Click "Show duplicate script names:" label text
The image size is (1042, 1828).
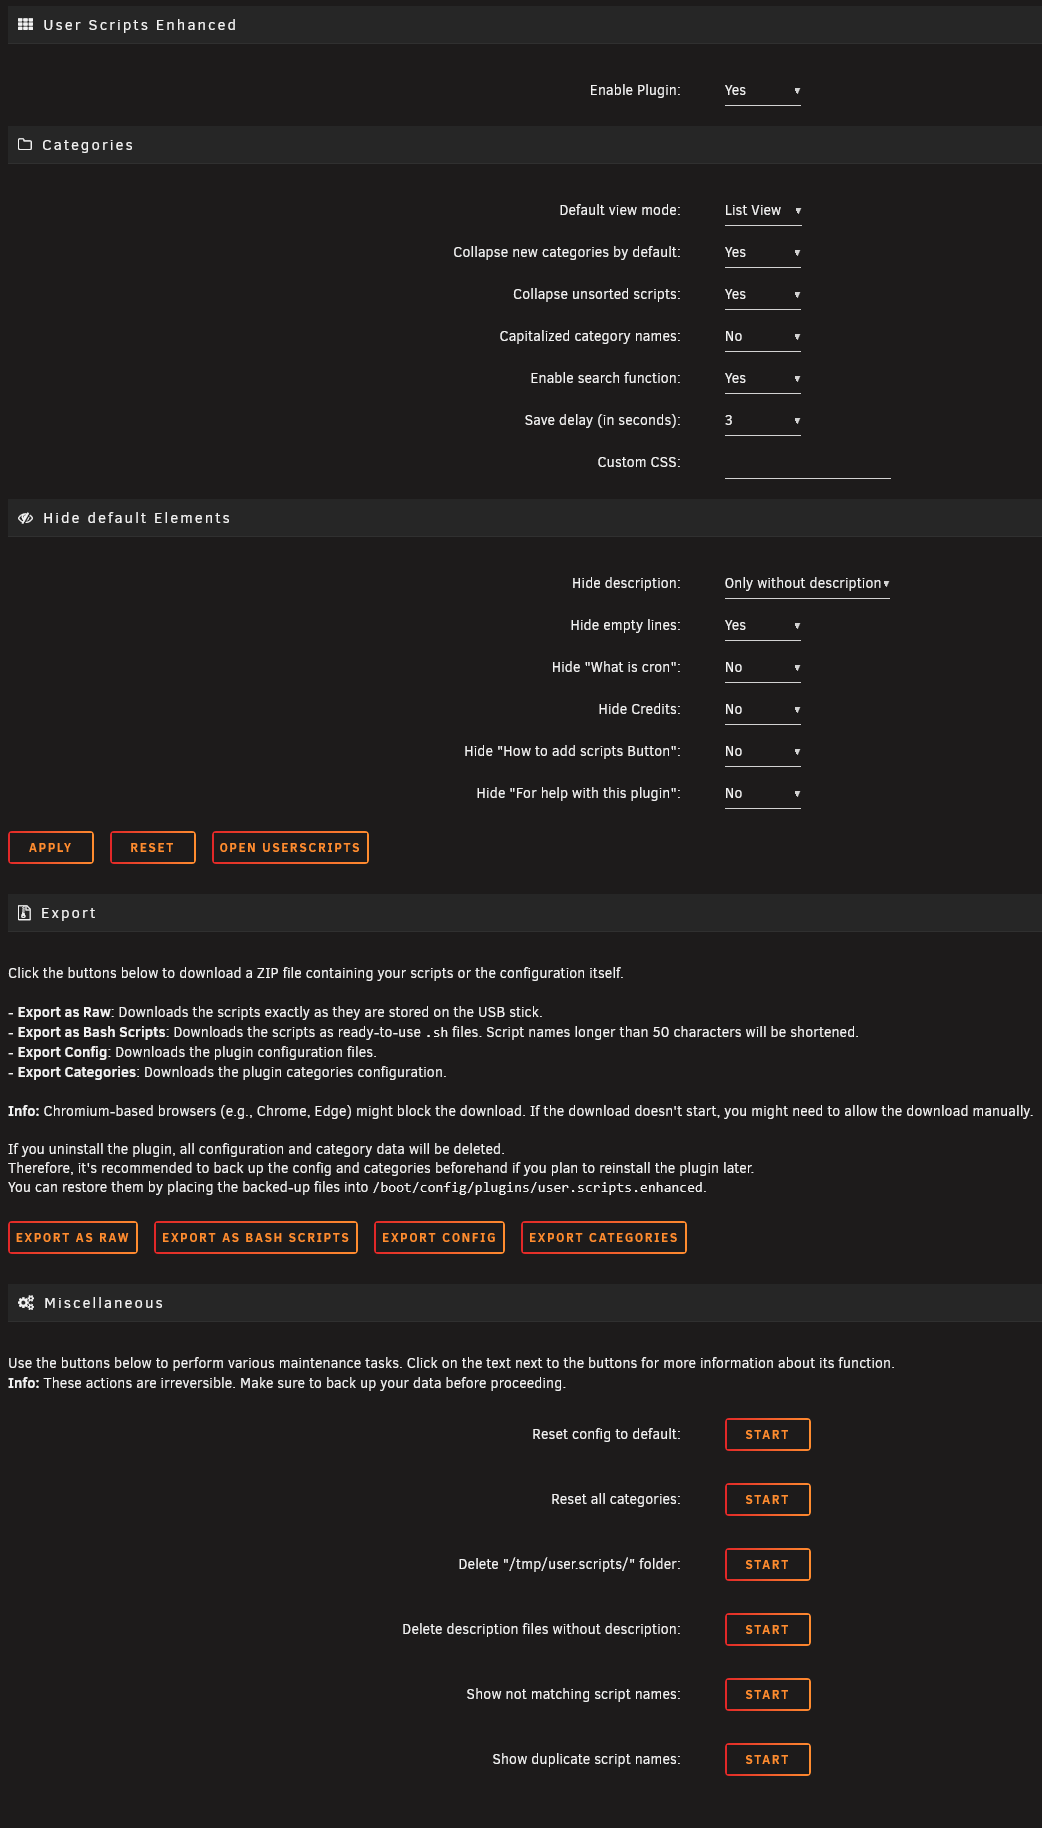(x=586, y=1759)
